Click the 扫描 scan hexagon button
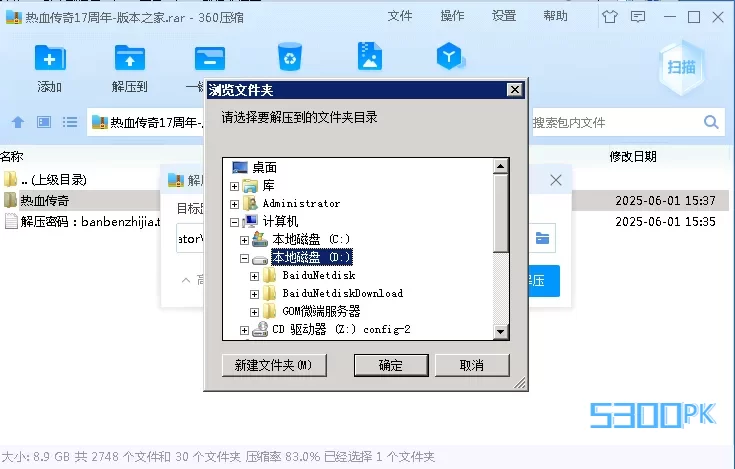This screenshot has width=735, height=469. click(681, 67)
